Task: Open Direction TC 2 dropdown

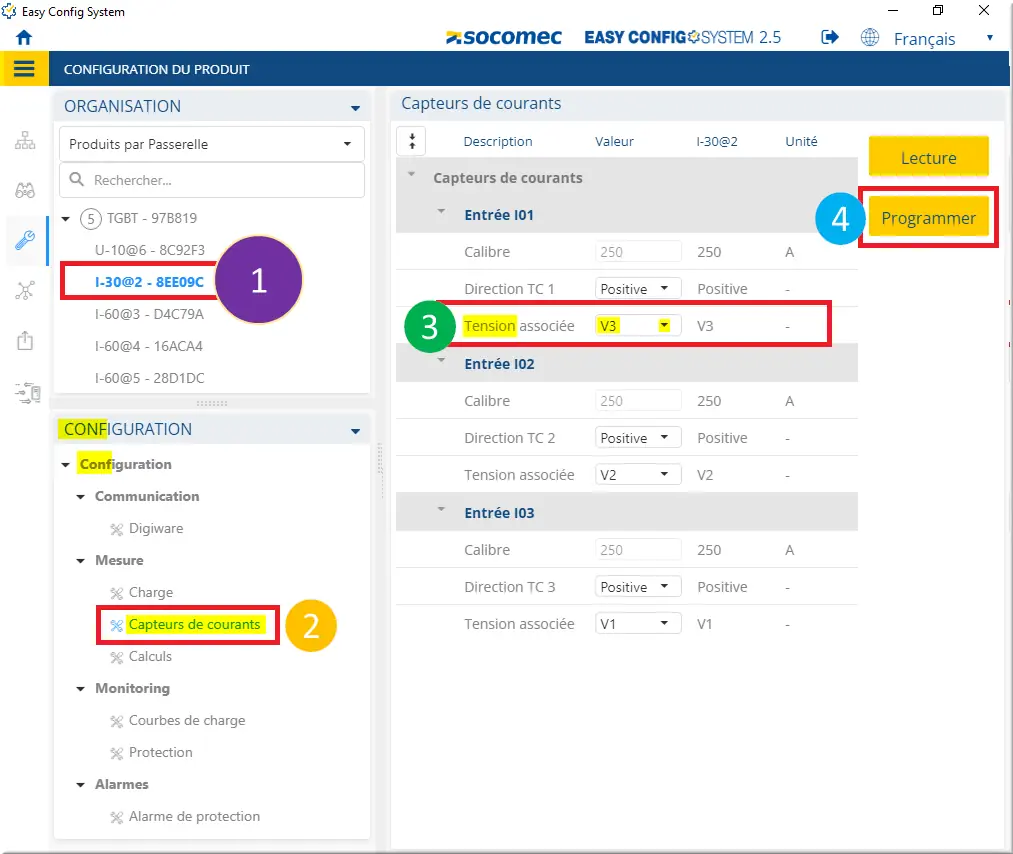Action: pyautogui.click(x=637, y=438)
